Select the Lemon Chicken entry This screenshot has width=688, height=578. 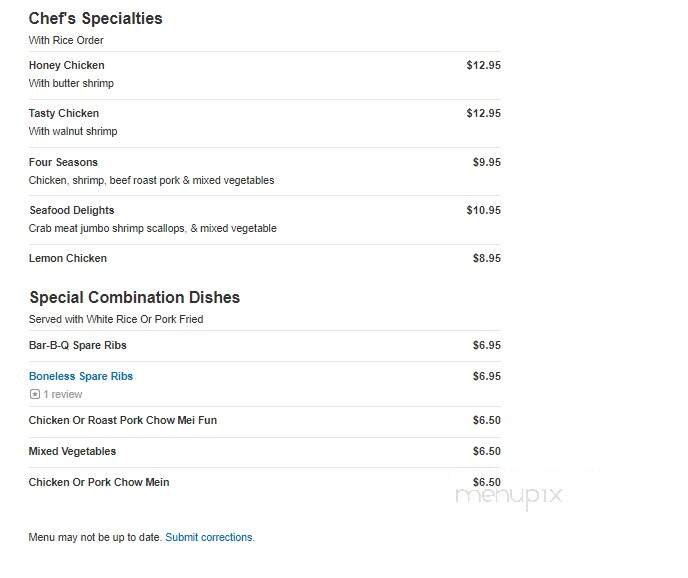(67, 258)
